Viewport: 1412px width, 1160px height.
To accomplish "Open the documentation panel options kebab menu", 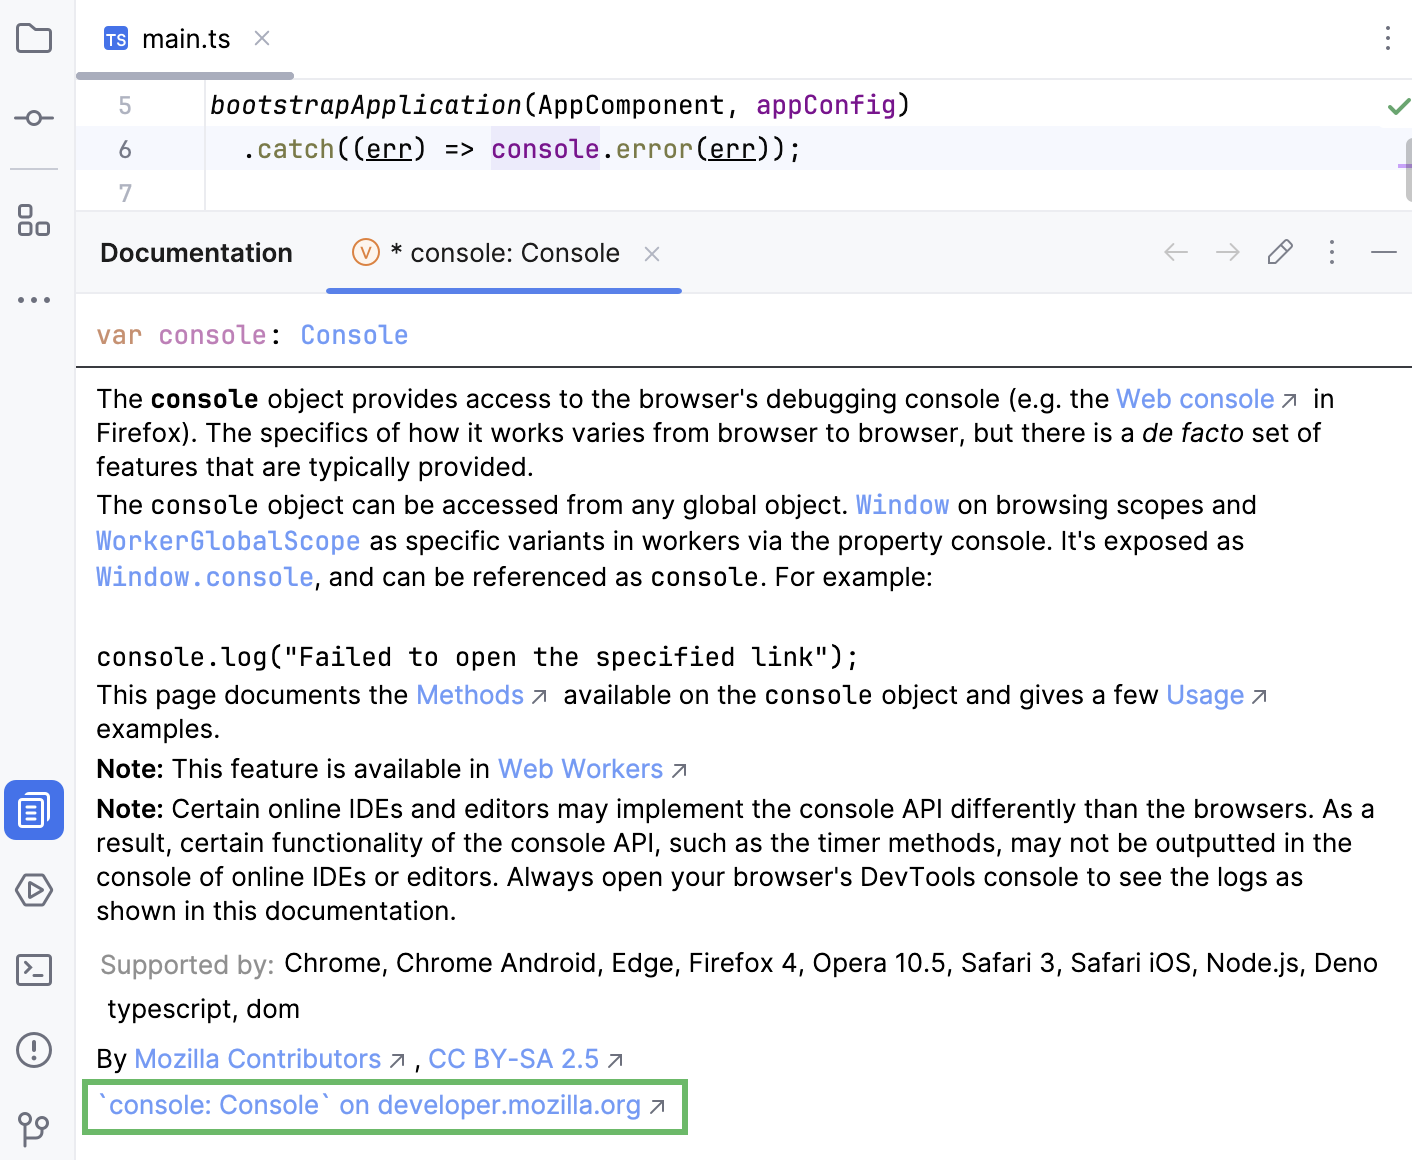I will click(1331, 253).
